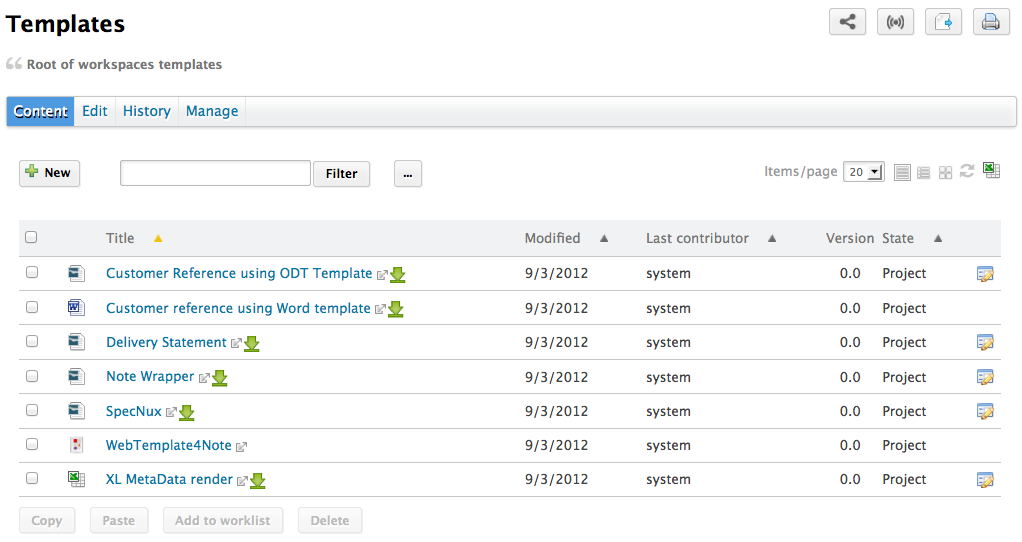
Task: Click the Share icon button
Action: (x=847, y=22)
